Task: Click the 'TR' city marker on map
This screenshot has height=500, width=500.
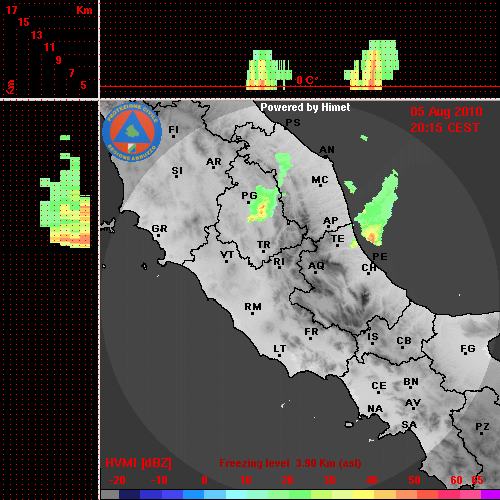Action: click(264, 246)
